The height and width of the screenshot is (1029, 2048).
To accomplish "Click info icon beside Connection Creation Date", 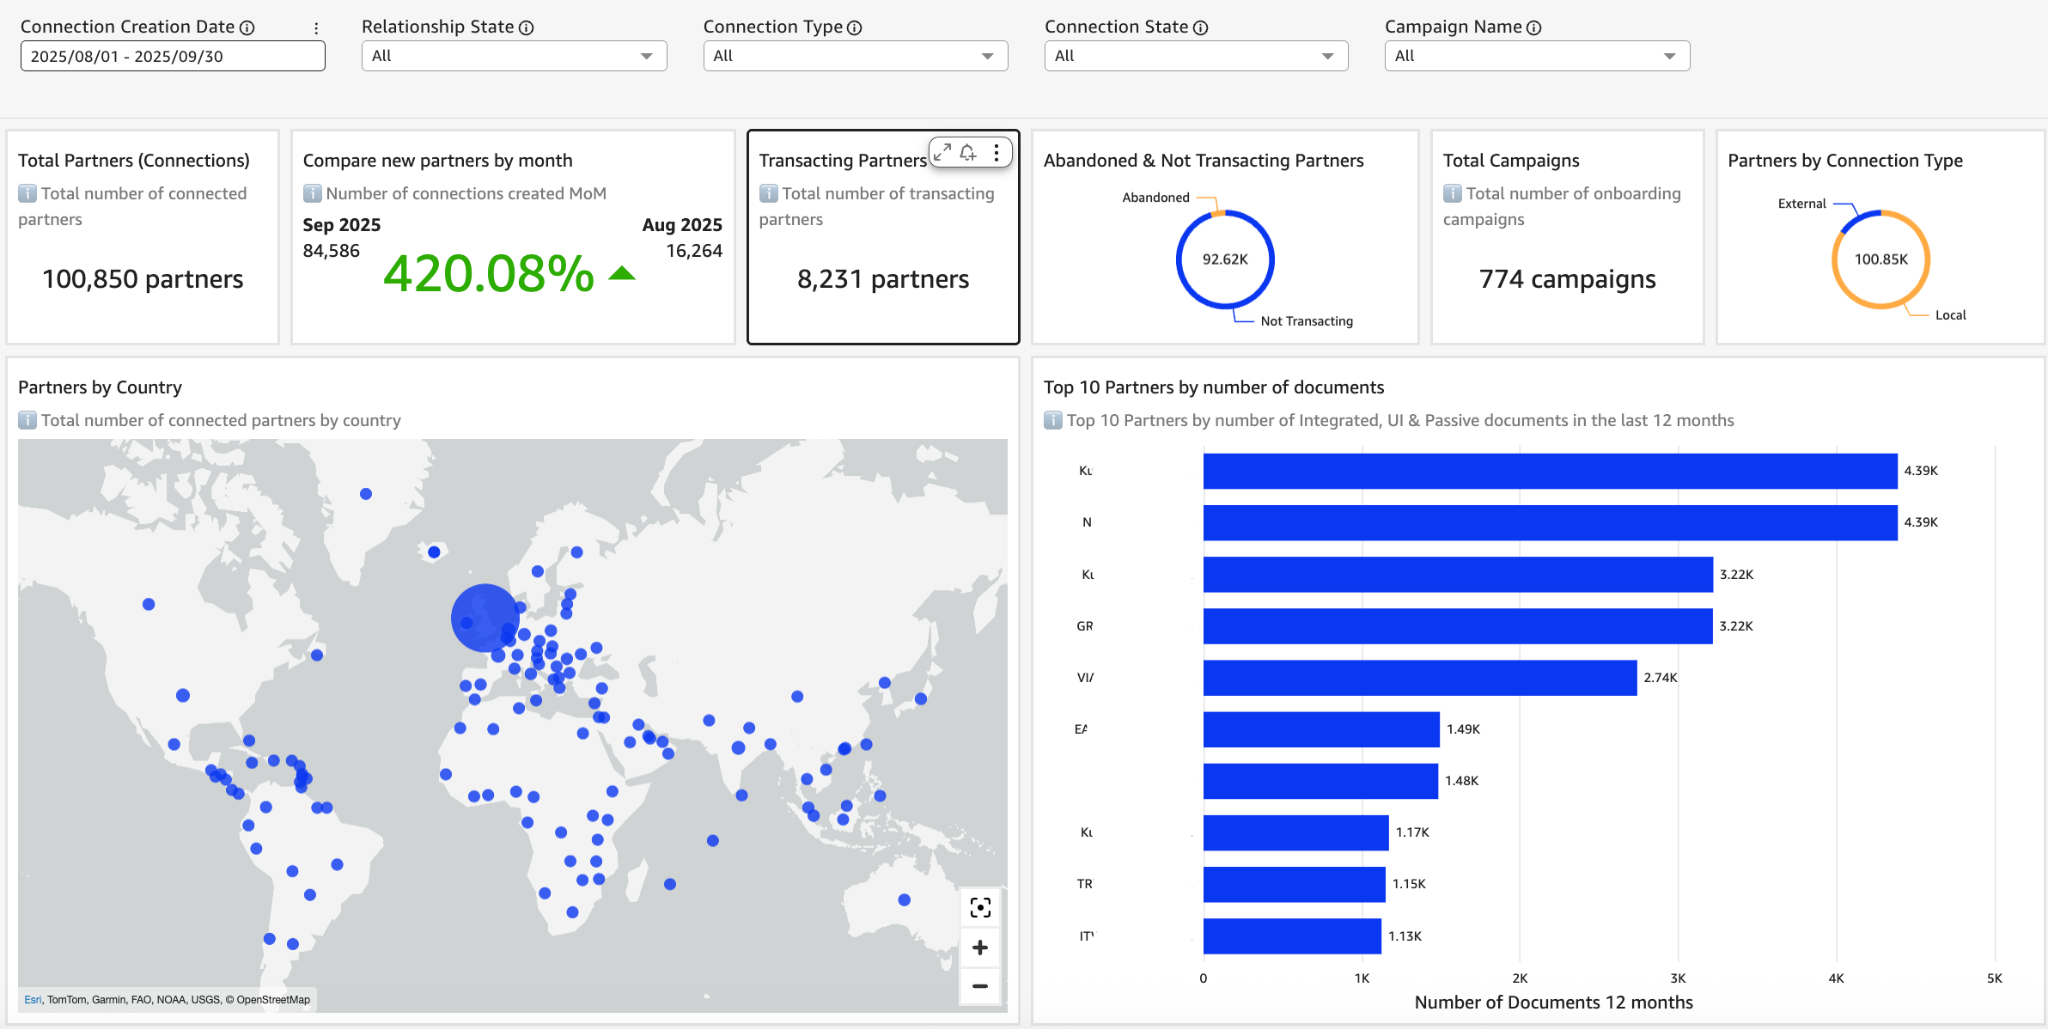I will [247, 28].
